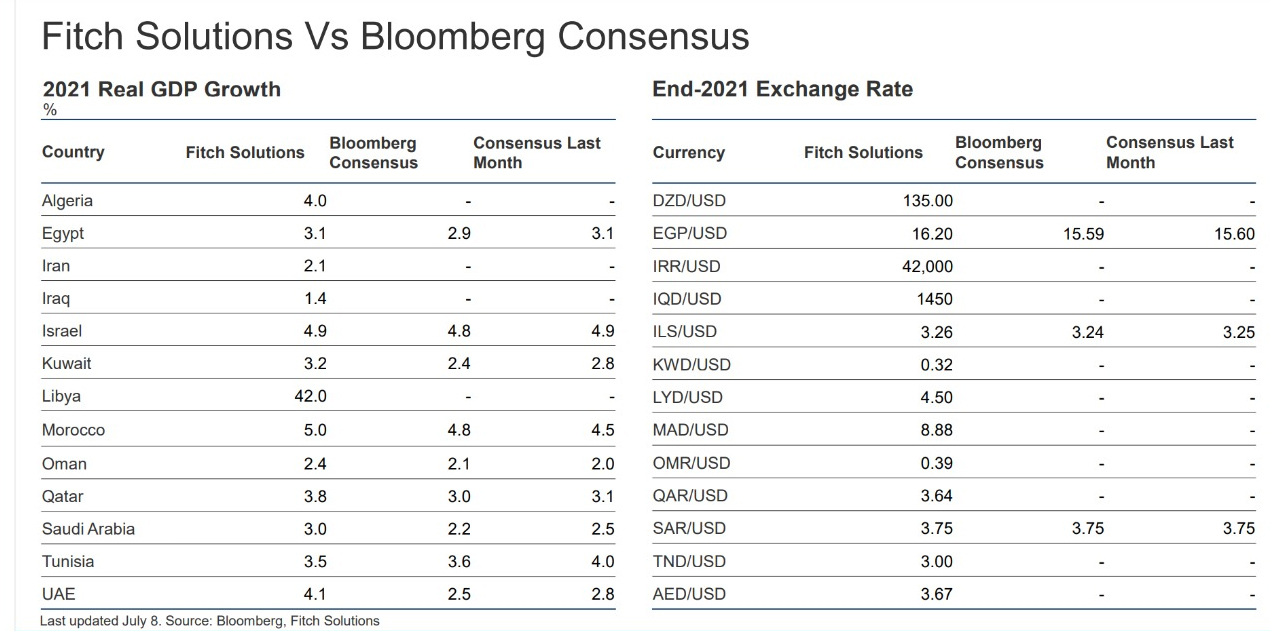This screenshot has width=1270, height=631.
Task: Click the EGP/USD currency label
Action: pos(689,233)
